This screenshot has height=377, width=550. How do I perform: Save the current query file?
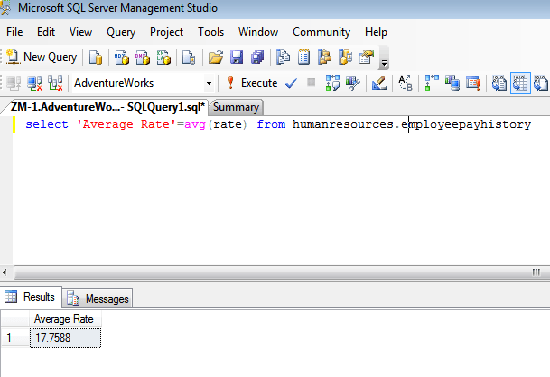tap(237, 57)
